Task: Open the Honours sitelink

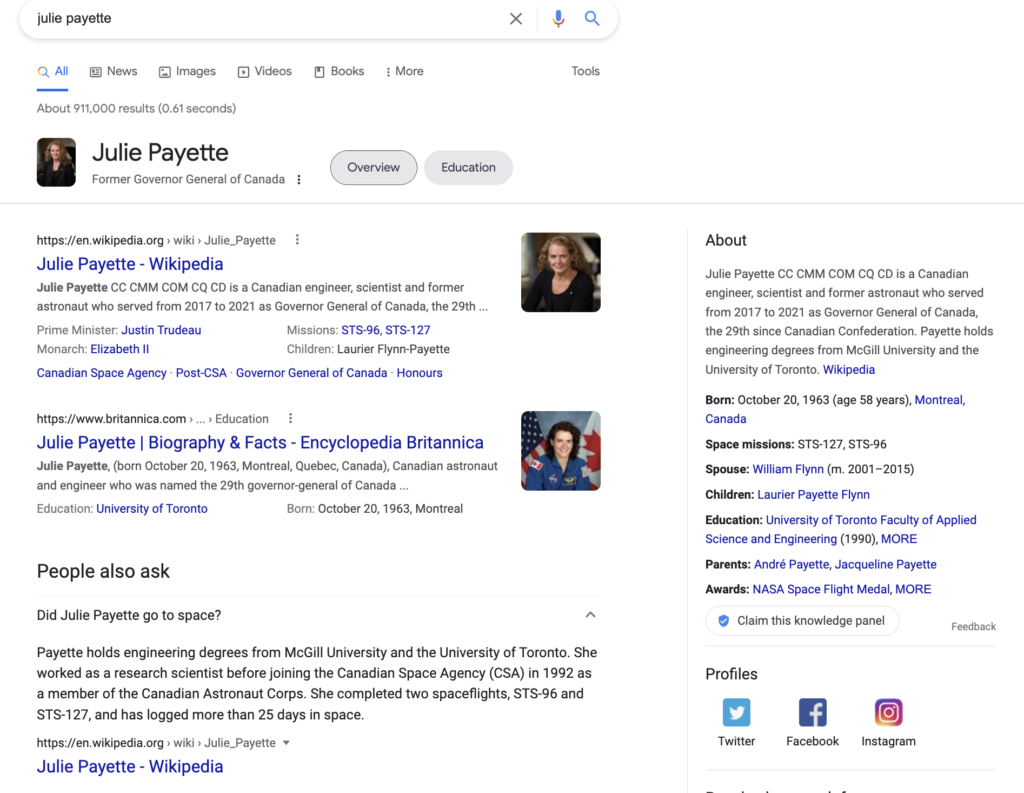Action: click(419, 372)
